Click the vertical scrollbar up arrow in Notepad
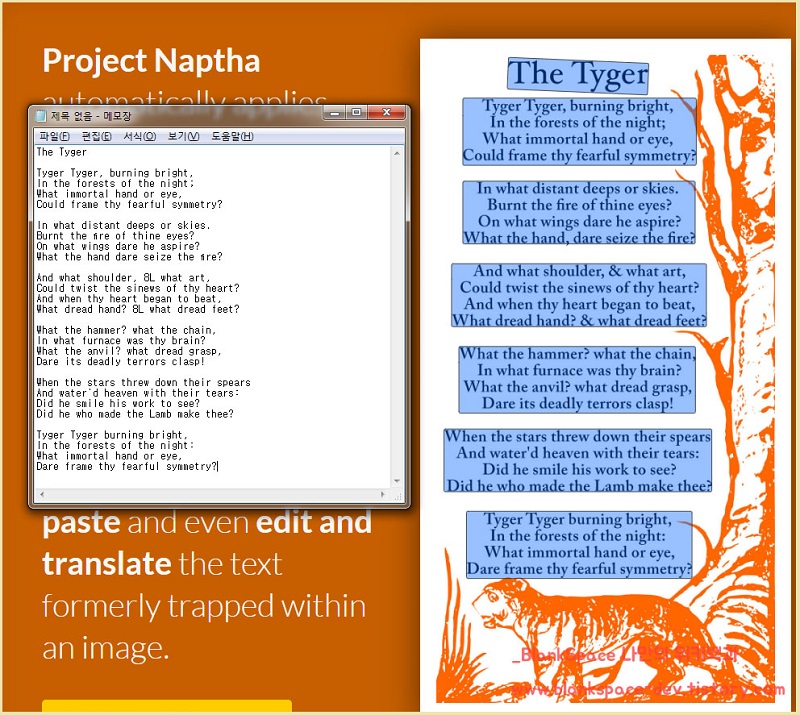Image resolution: width=800 pixels, height=715 pixels. coord(397,153)
